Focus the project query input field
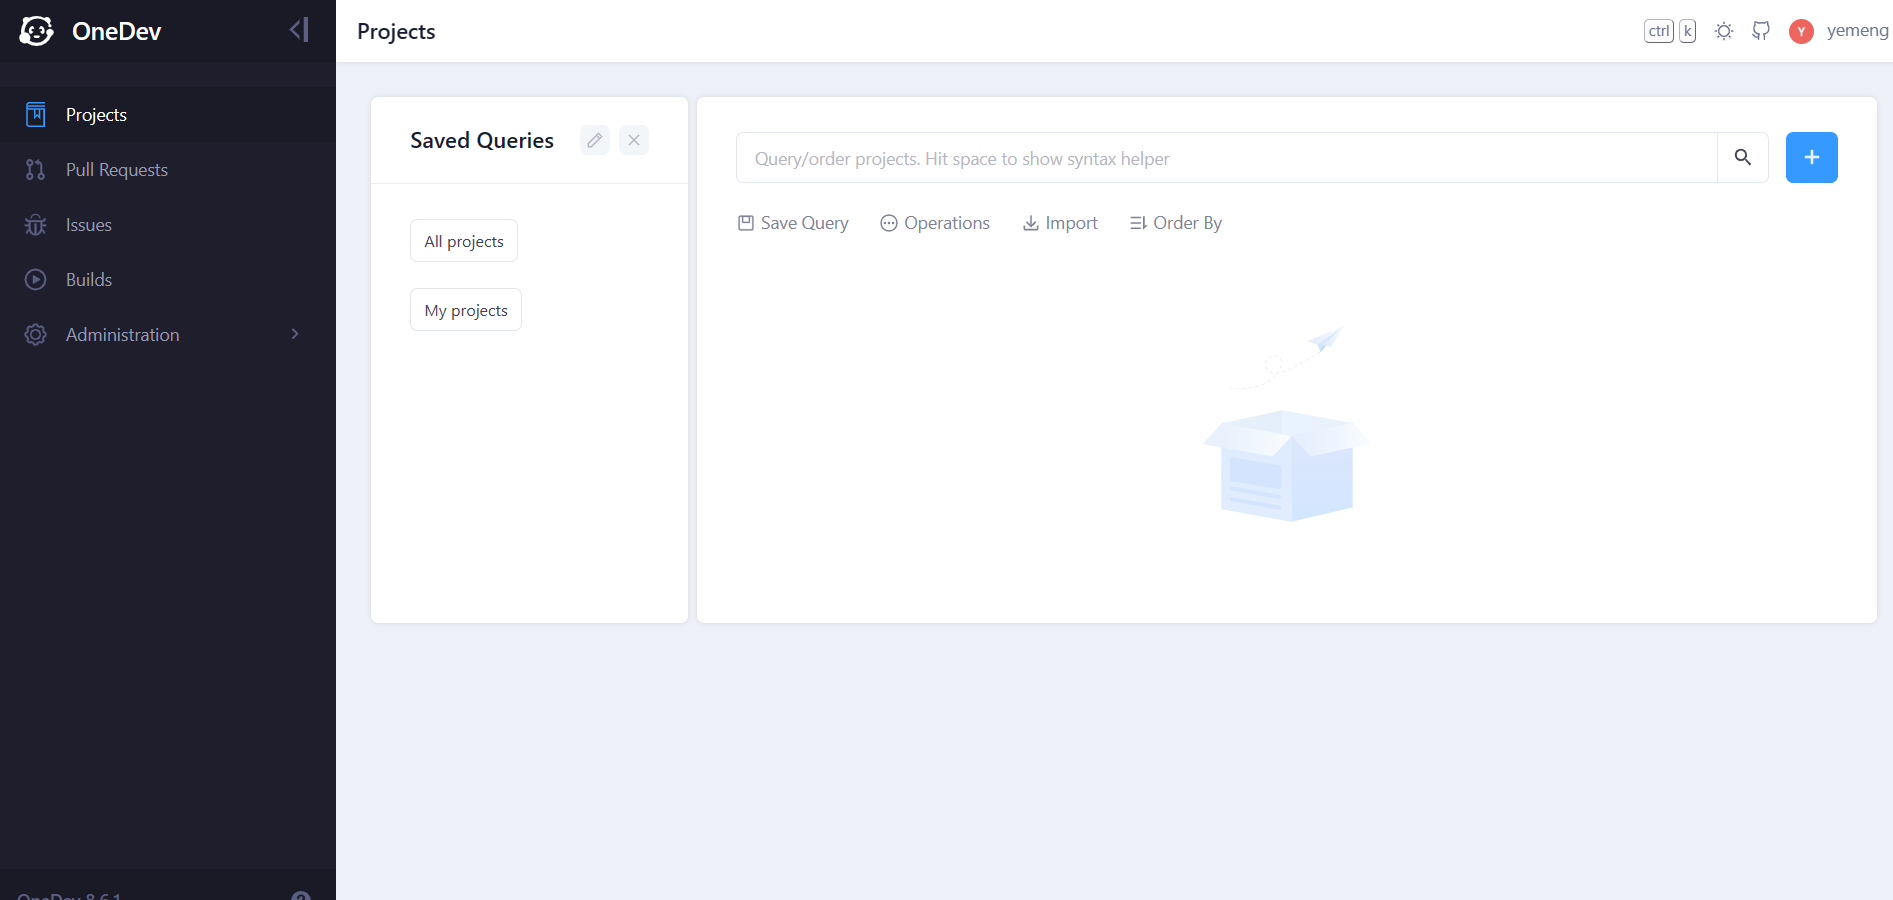This screenshot has width=1893, height=900. [1226, 158]
